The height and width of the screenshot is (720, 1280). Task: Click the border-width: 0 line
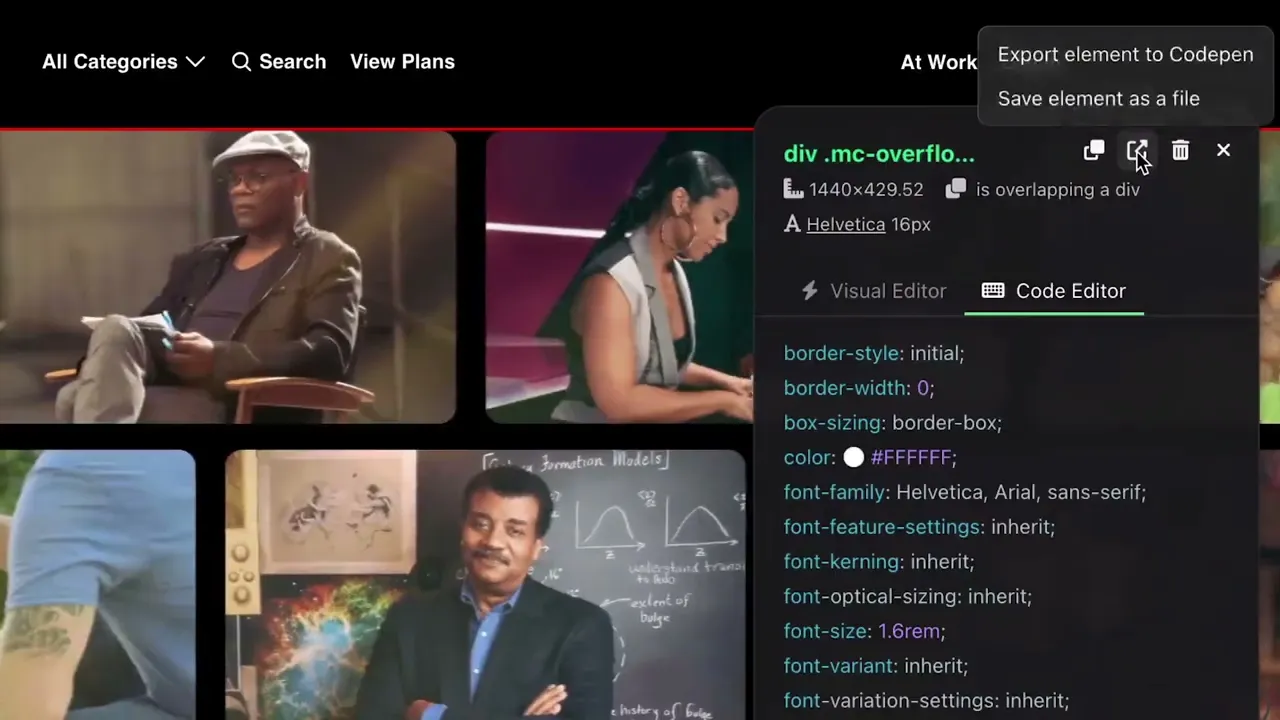point(859,388)
